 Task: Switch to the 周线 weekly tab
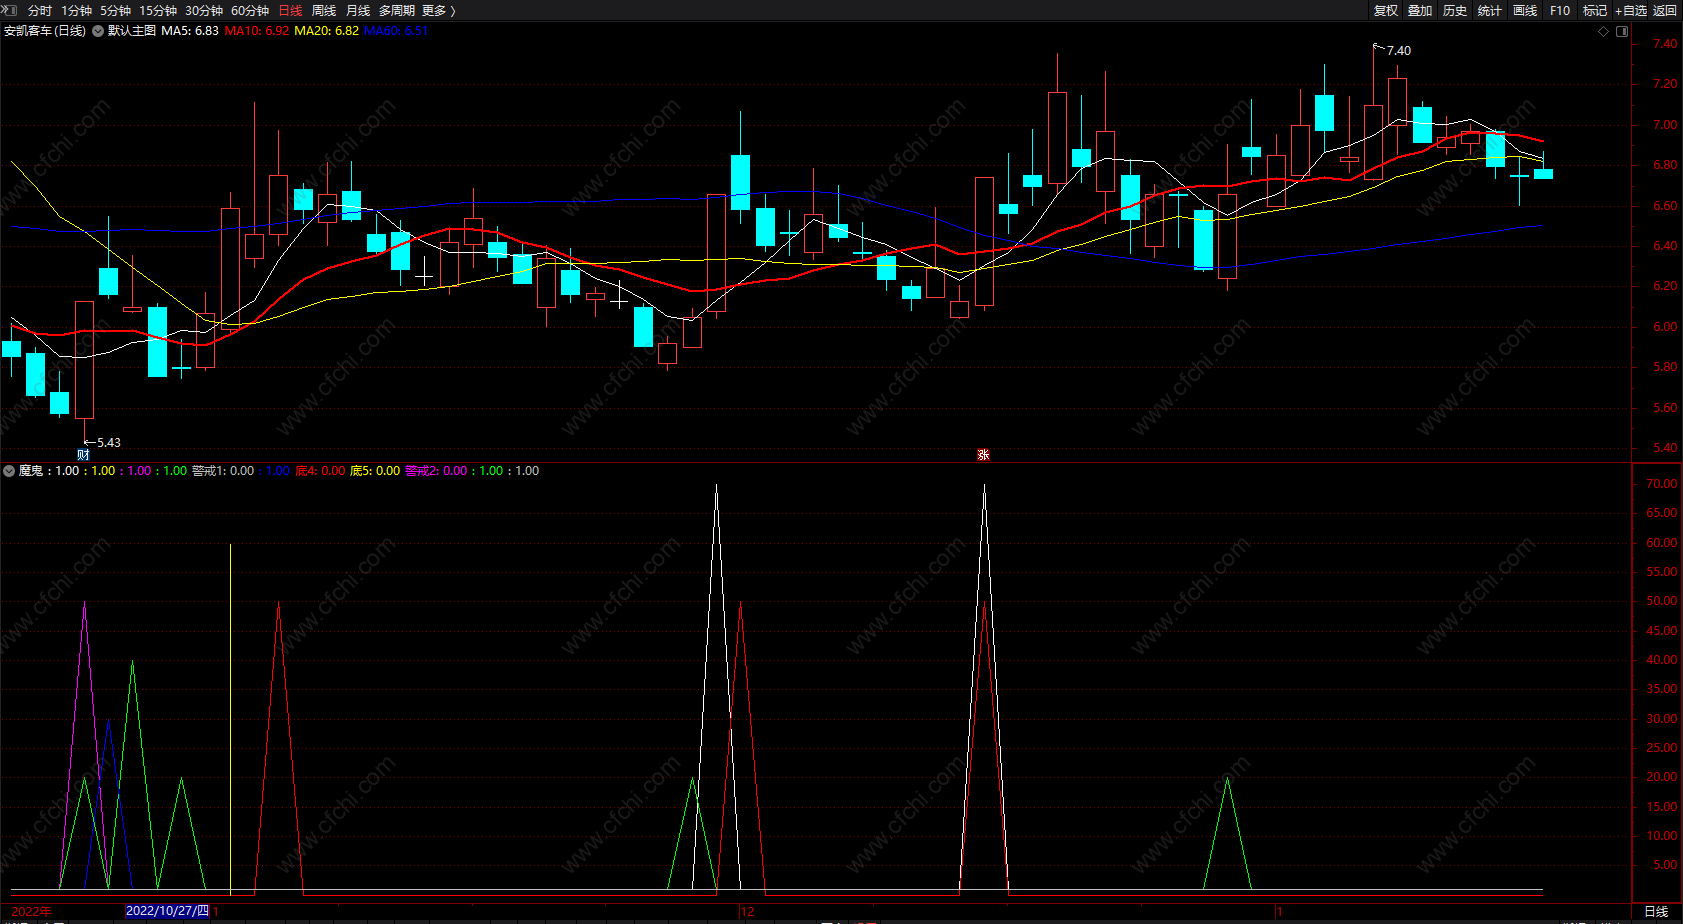[324, 10]
